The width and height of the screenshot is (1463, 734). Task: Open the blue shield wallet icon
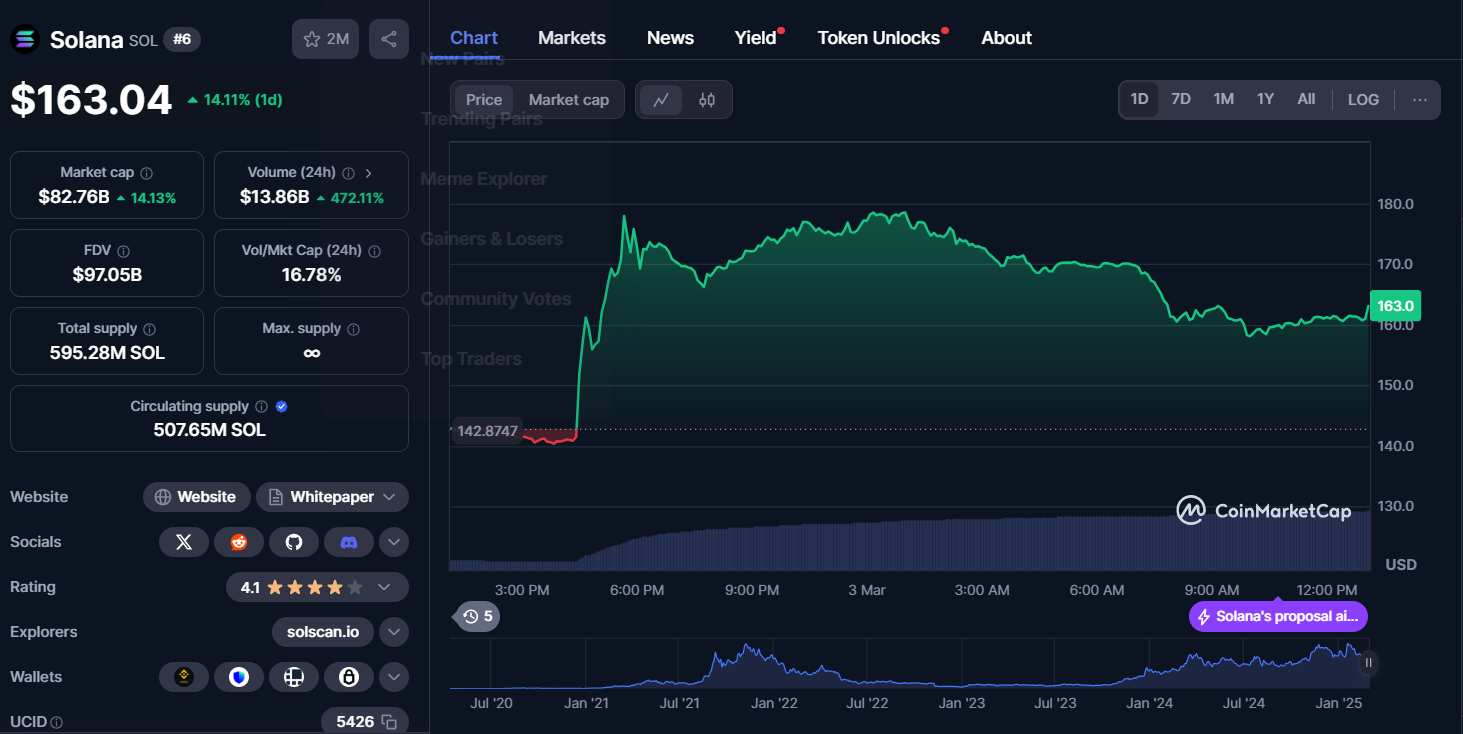pos(239,677)
